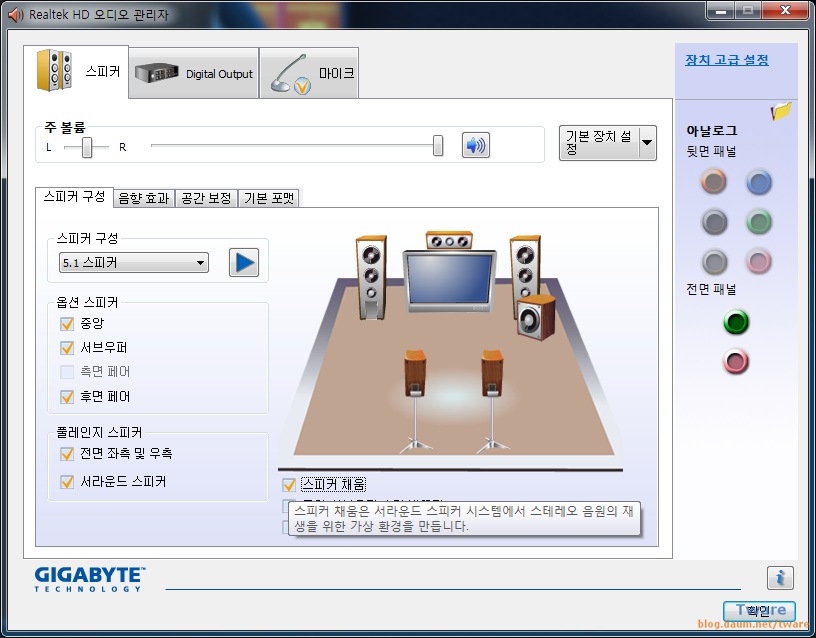Screen dimensions: 816x638
Task: Click the 장치 고급 설정 link
Action: tap(726, 60)
